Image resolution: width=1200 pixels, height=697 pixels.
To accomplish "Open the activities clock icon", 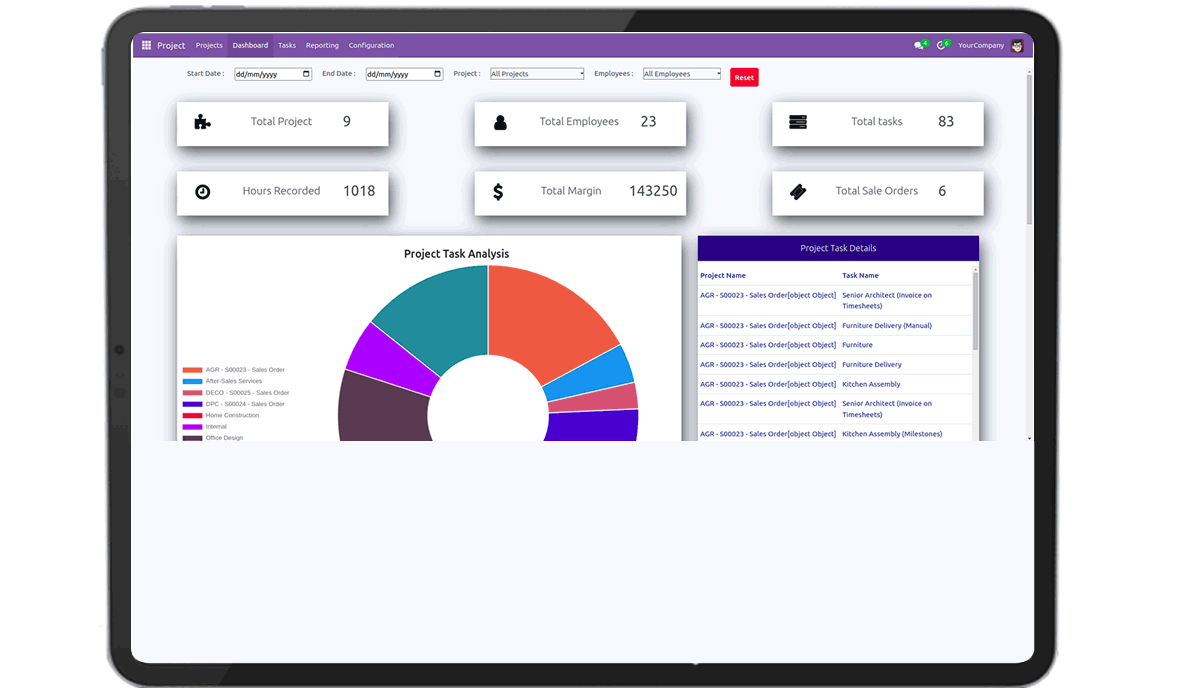I will 941,45.
